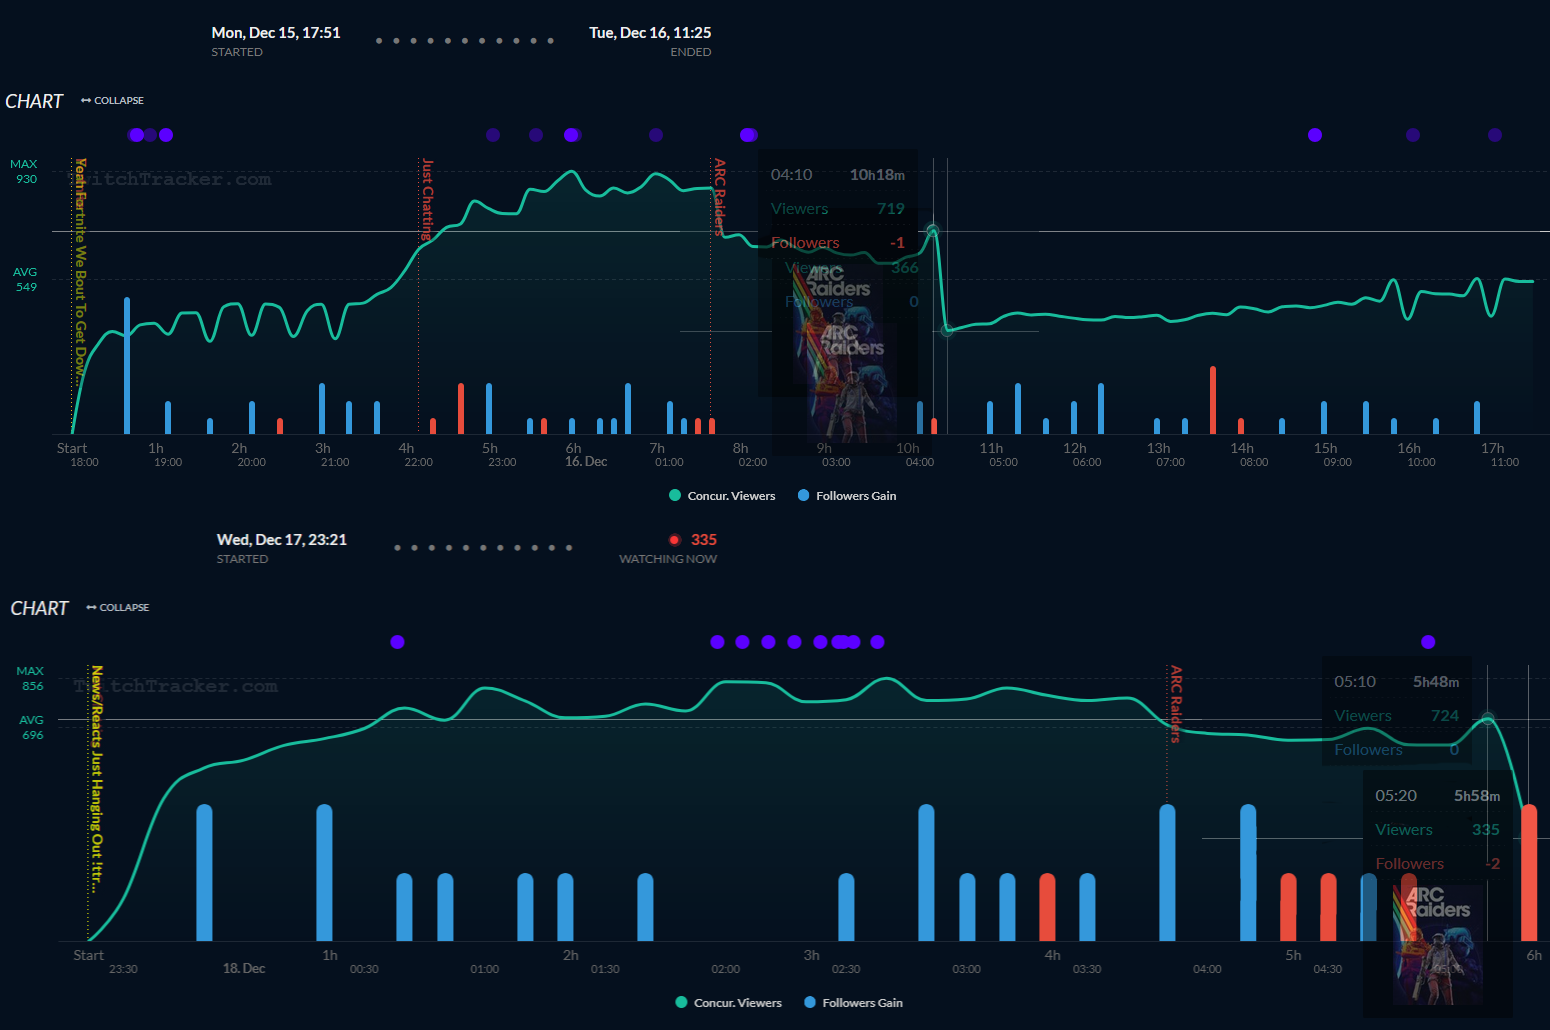The image size is (1550, 1030).
Task: Click red bar at 4h mark in Dec 17 chart
Action: [1047, 907]
